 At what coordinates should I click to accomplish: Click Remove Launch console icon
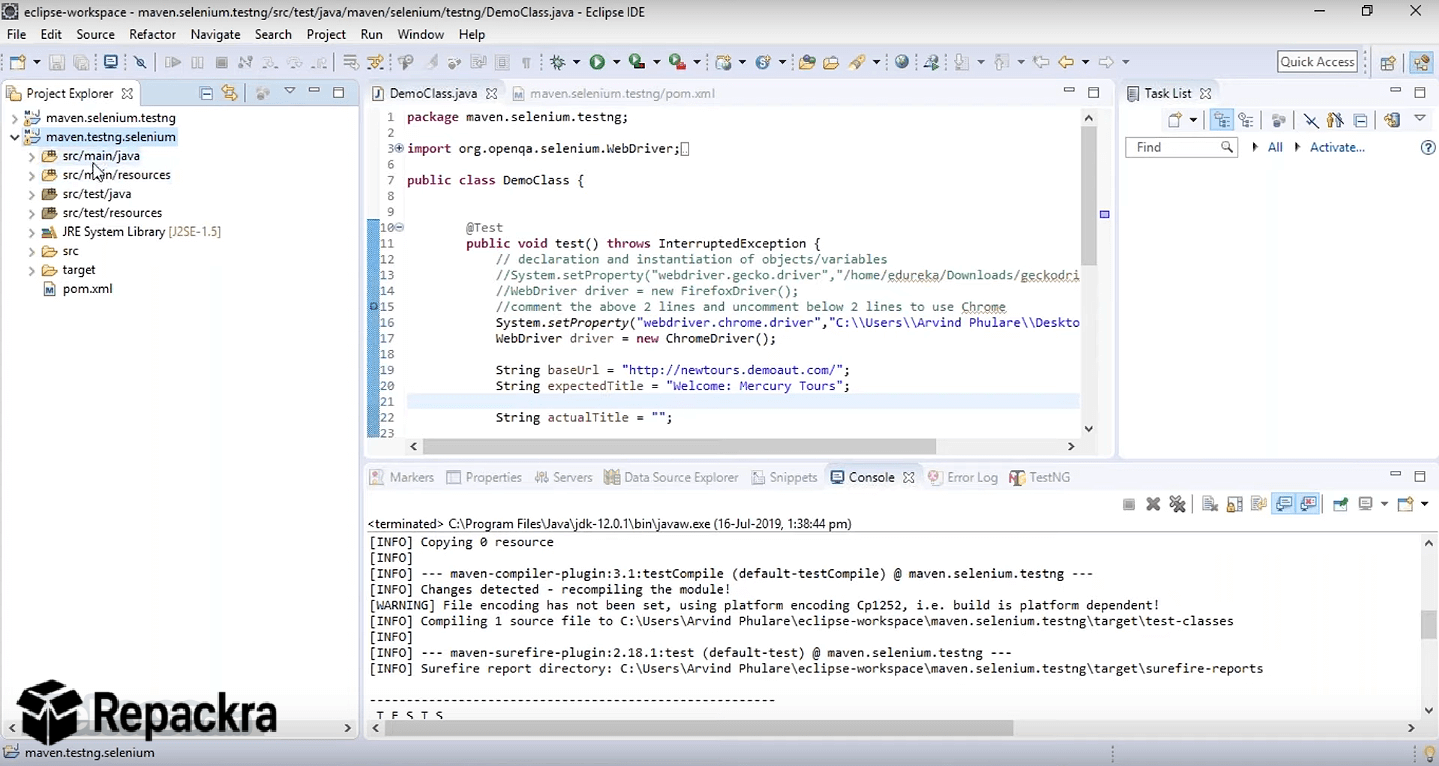coord(1153,504)
